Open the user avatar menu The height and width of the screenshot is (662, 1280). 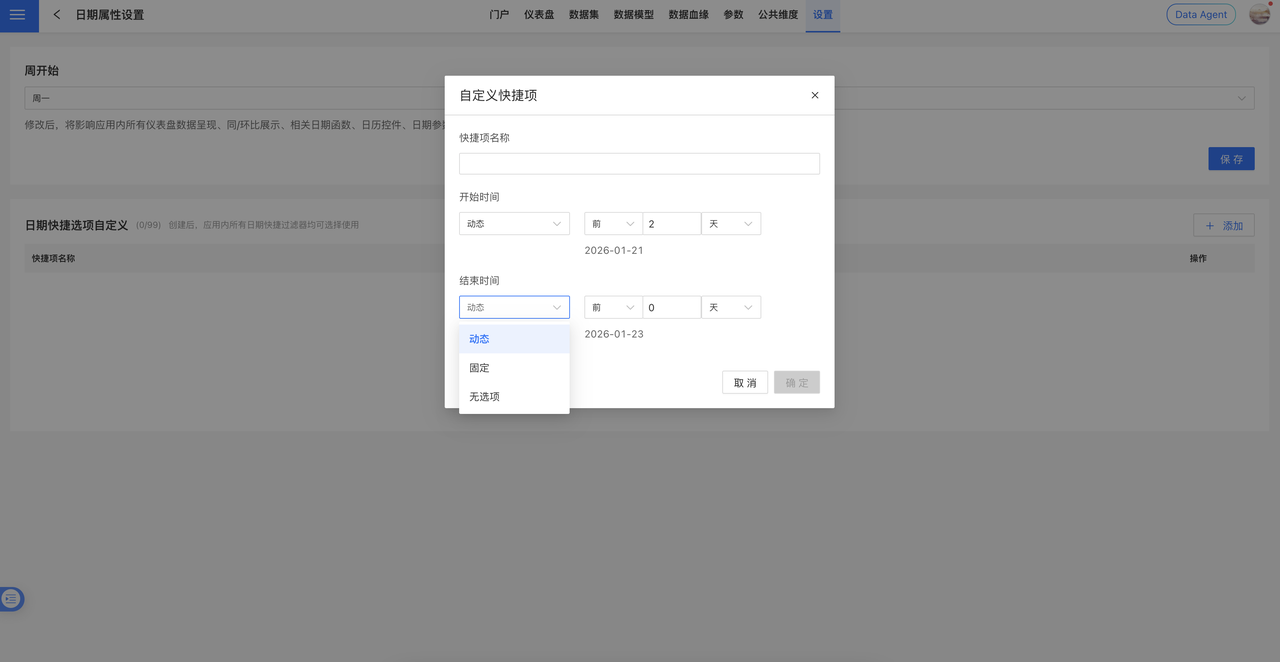tap(1259, 15)
